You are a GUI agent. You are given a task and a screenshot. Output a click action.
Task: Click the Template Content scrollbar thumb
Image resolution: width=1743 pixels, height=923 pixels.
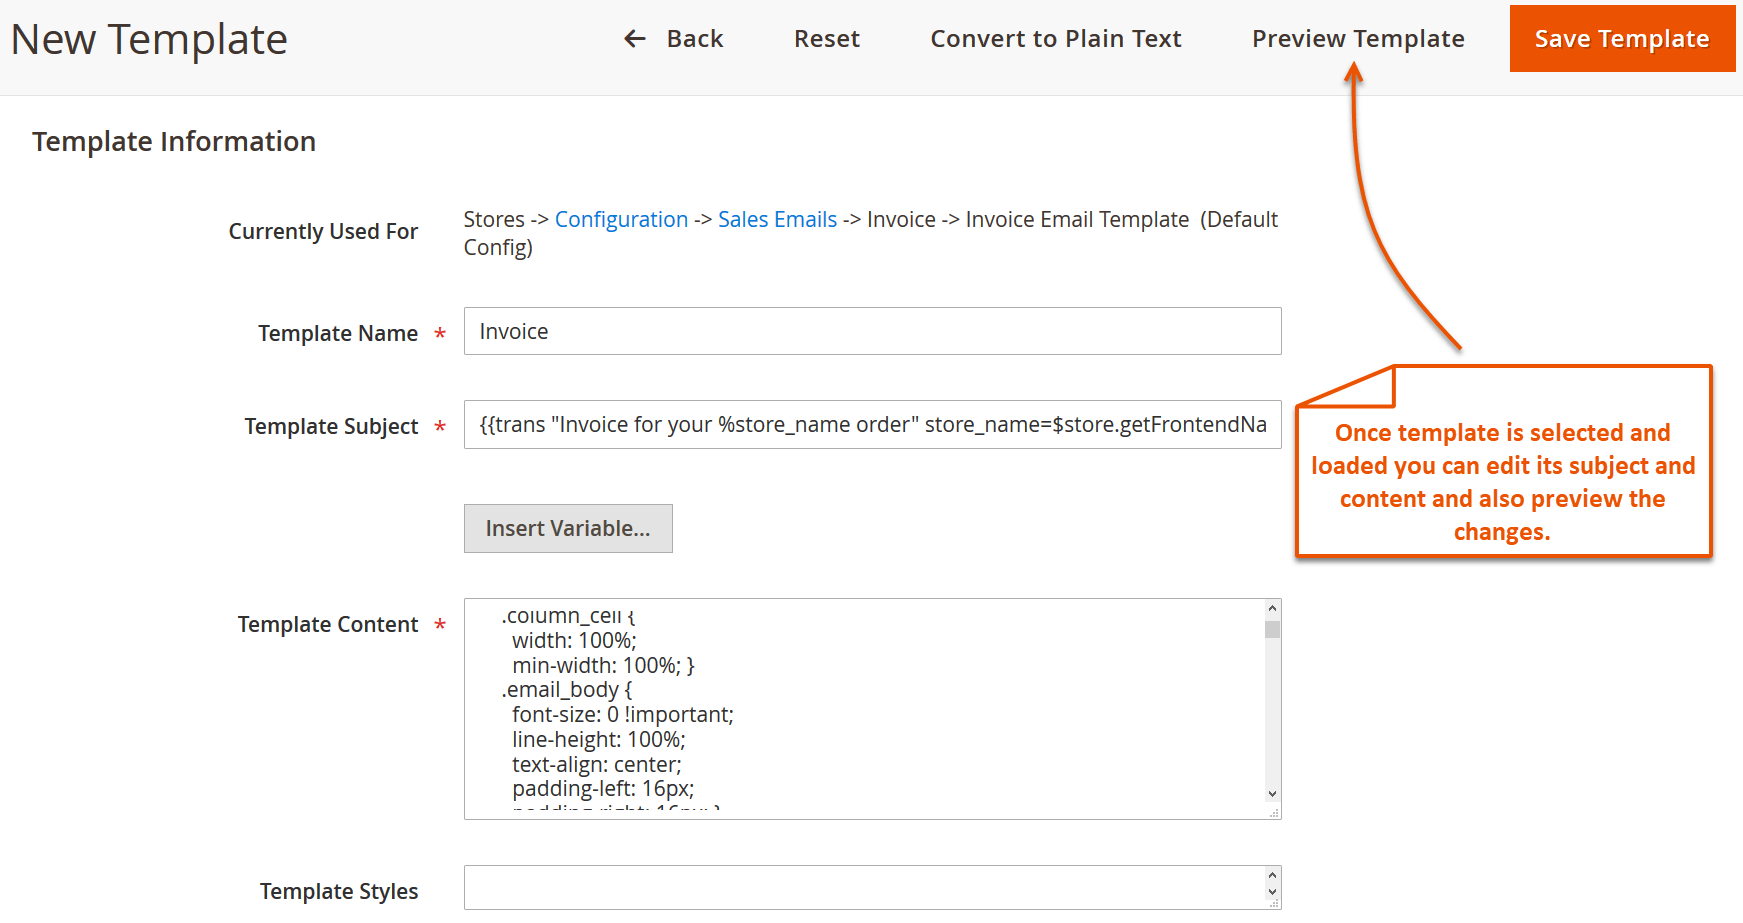click(1272, 629)
